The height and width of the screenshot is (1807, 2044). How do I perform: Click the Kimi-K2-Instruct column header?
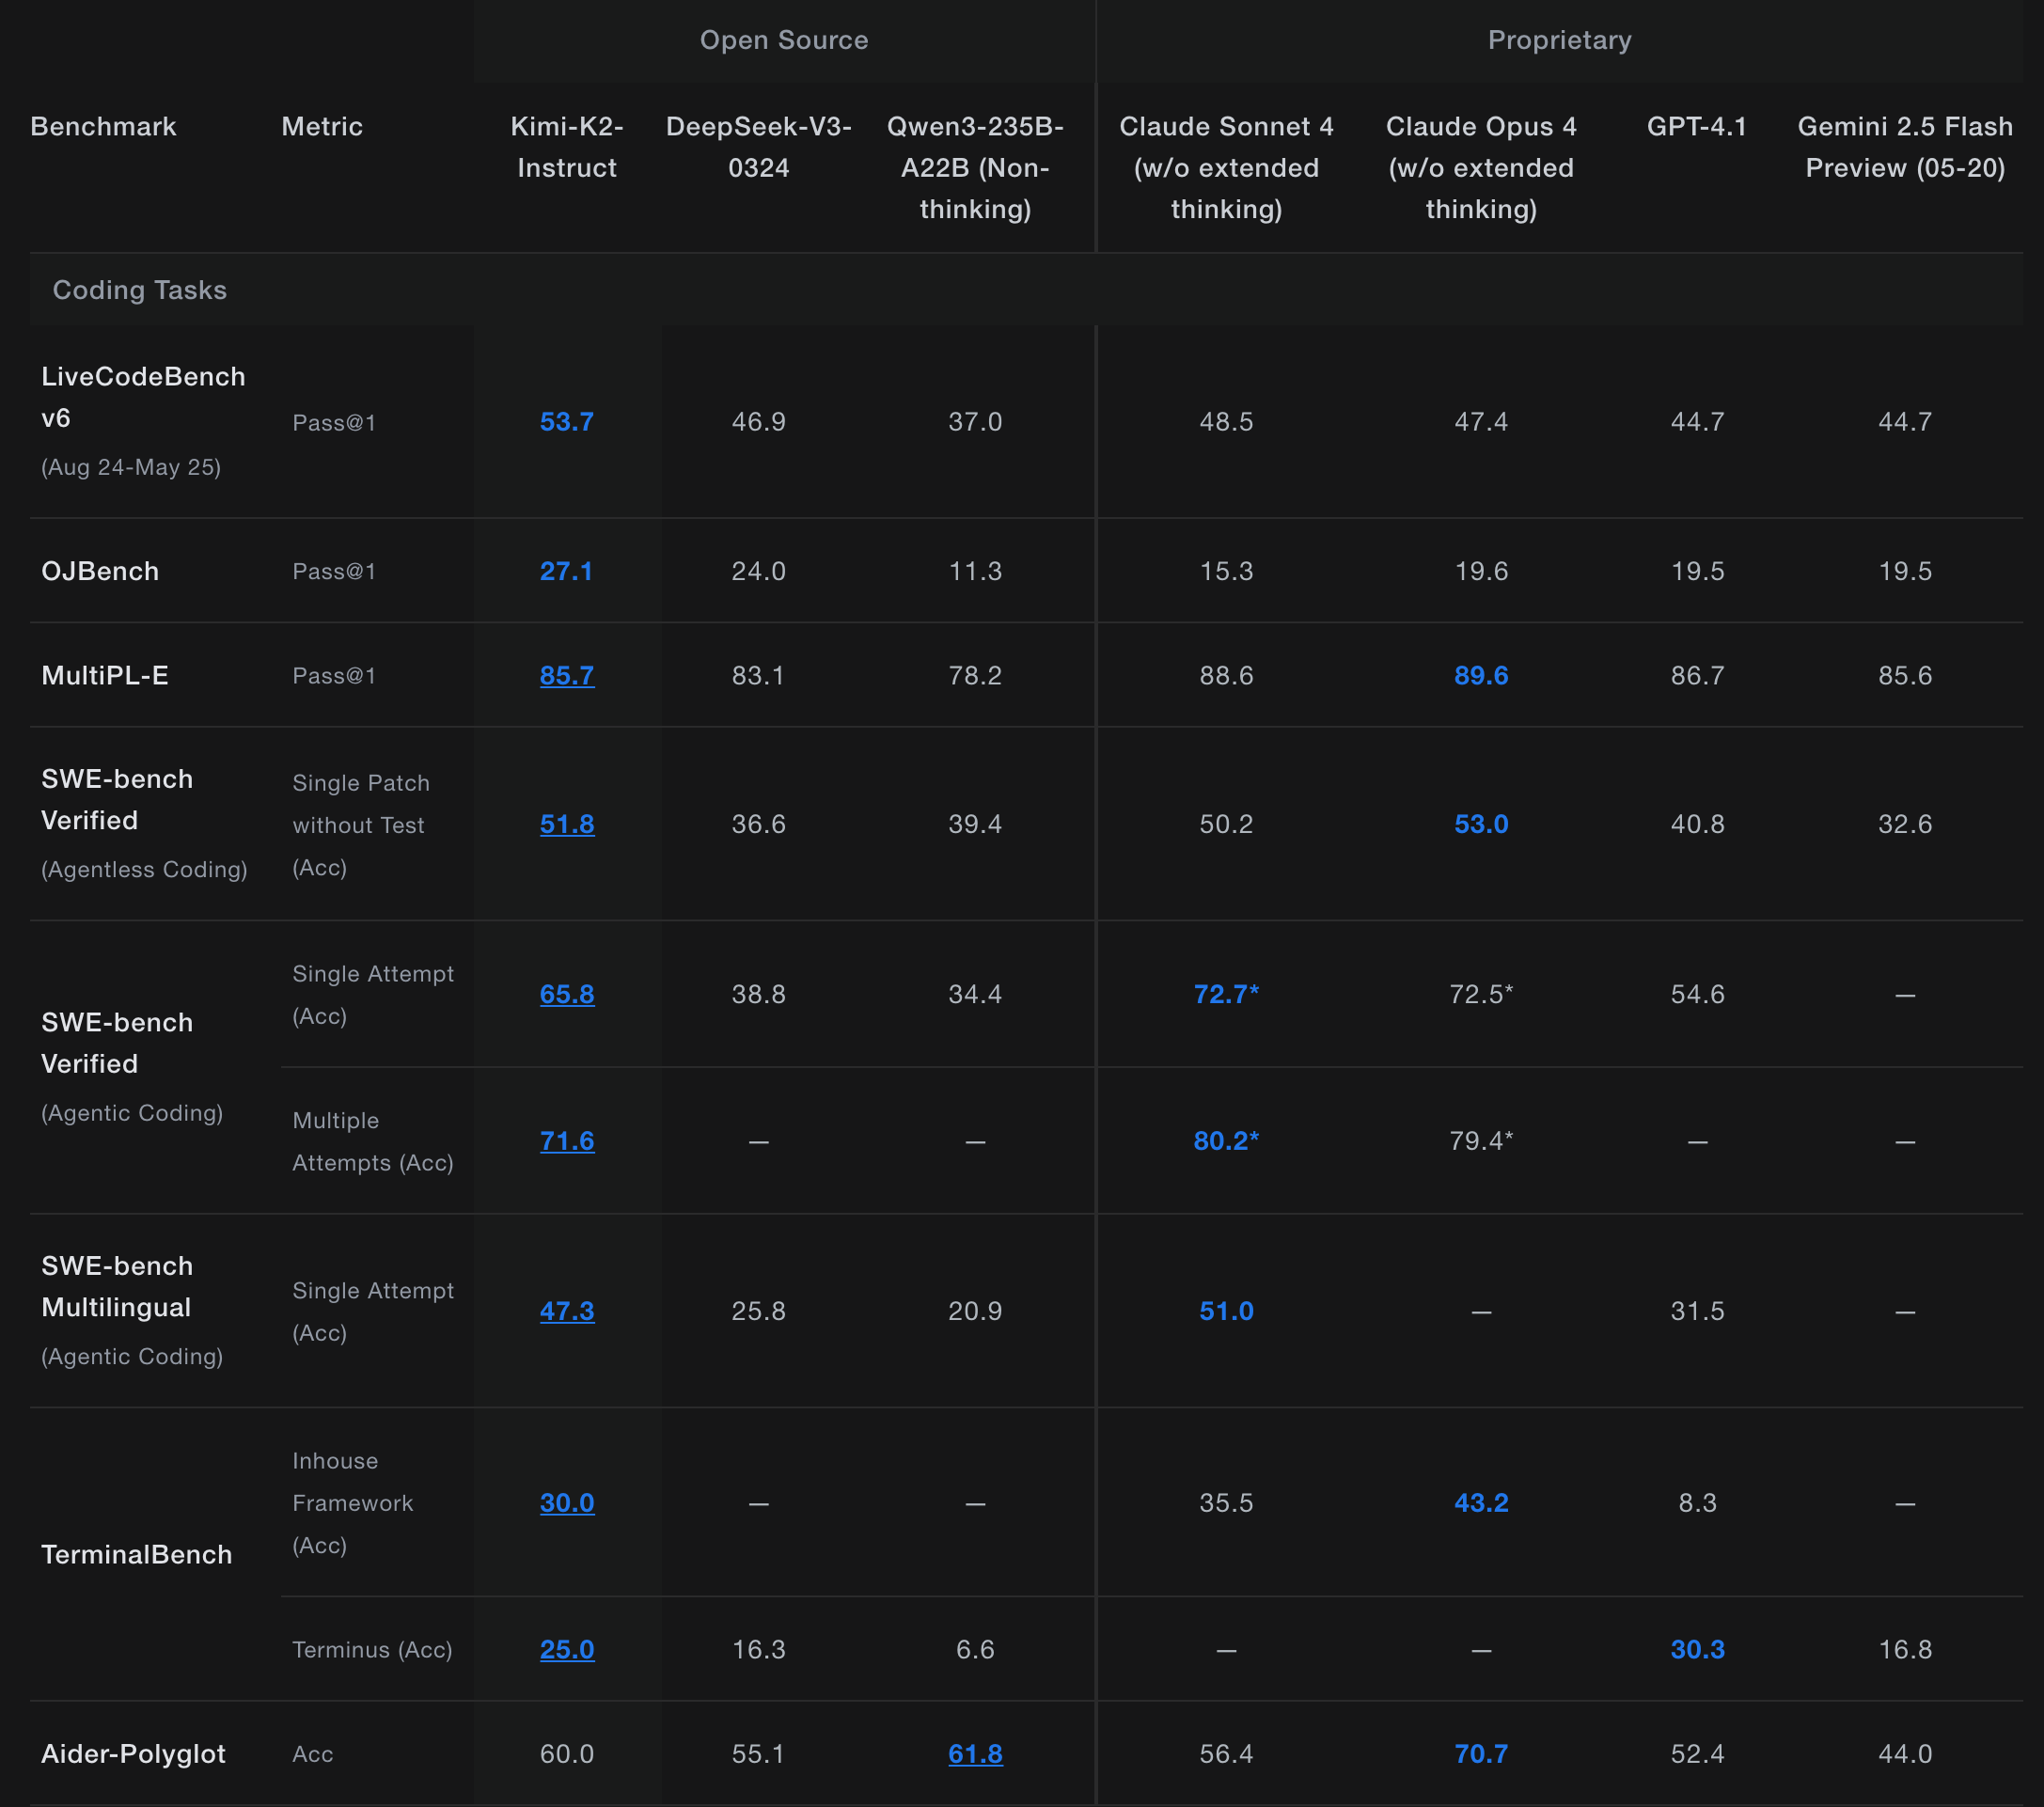[x=567, y=147]
